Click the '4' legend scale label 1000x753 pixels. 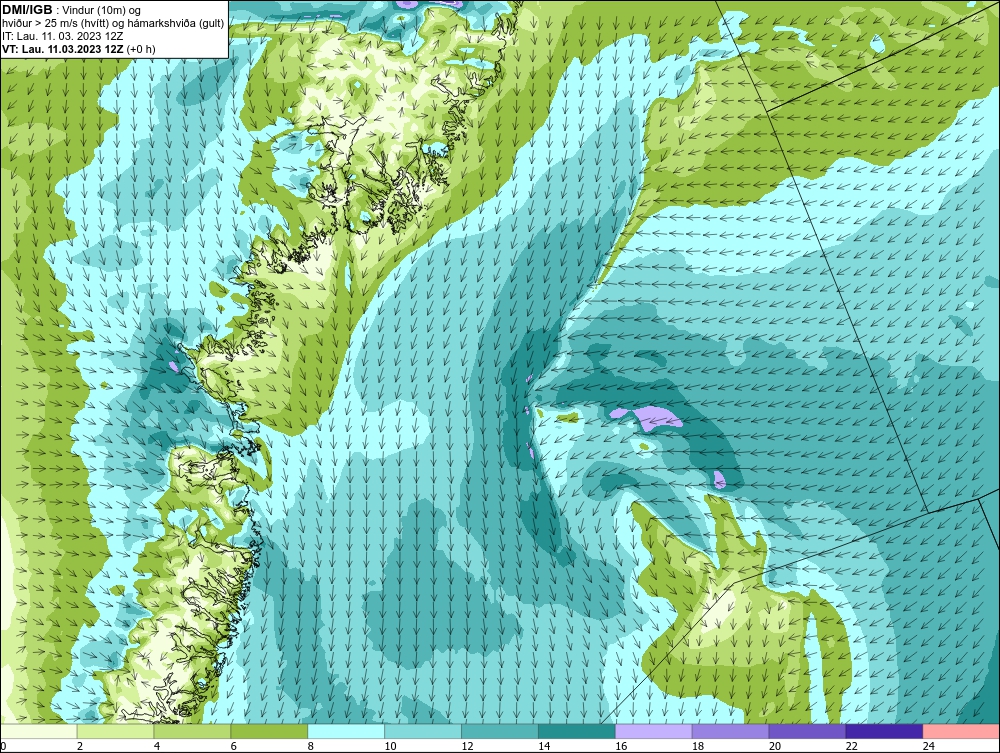[157, 746]
